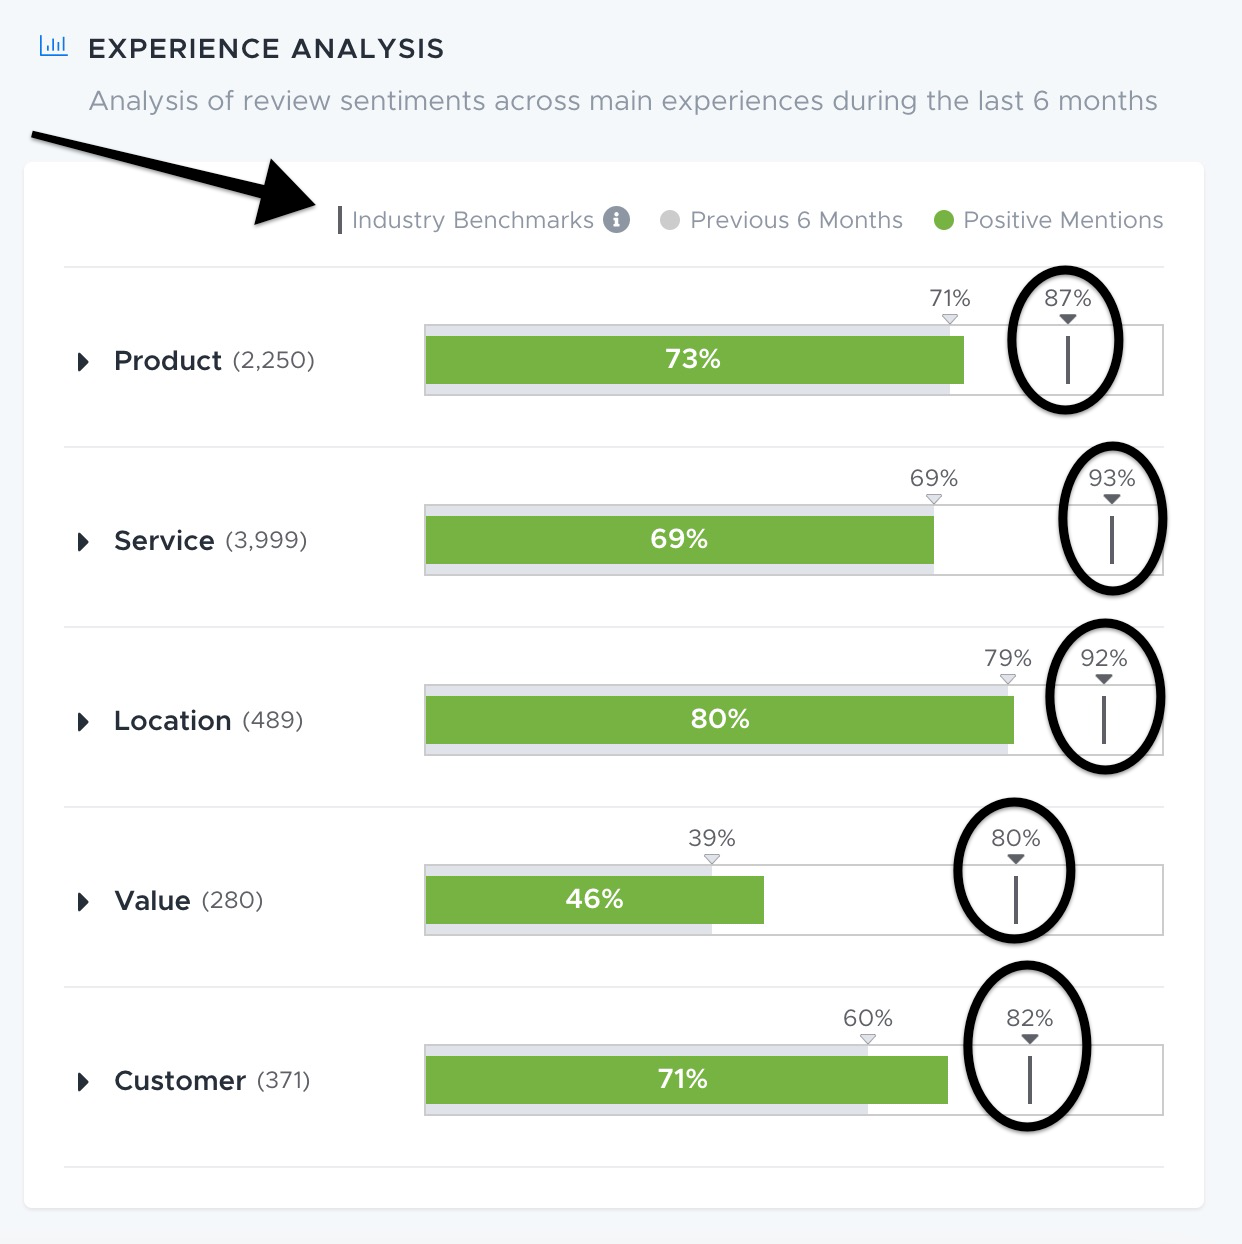Toggle the Previous 6 Months legend item

[782, 220]
